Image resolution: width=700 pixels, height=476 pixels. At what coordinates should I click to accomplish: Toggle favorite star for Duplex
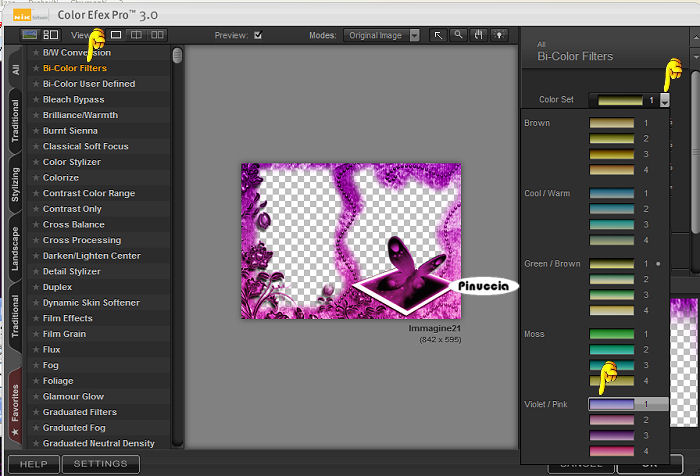pyautogui.click(x=36, y=287)
